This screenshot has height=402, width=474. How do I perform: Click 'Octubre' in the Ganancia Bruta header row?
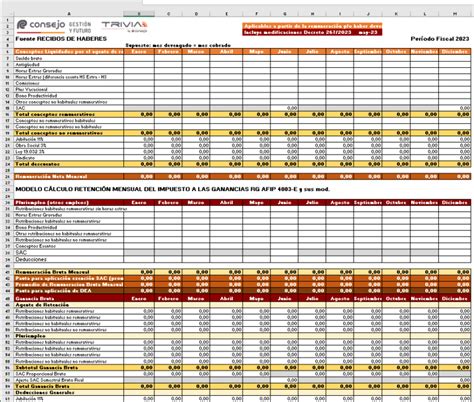396,299
